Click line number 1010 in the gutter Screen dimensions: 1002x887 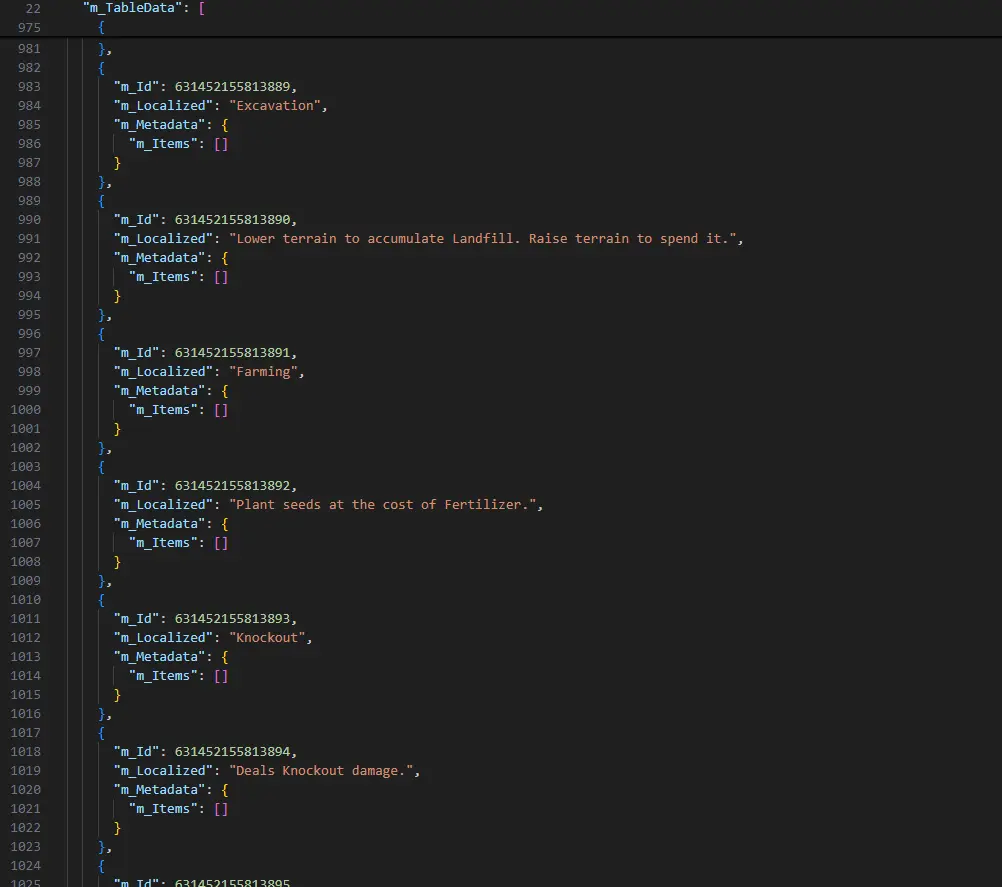click(26, 599)
